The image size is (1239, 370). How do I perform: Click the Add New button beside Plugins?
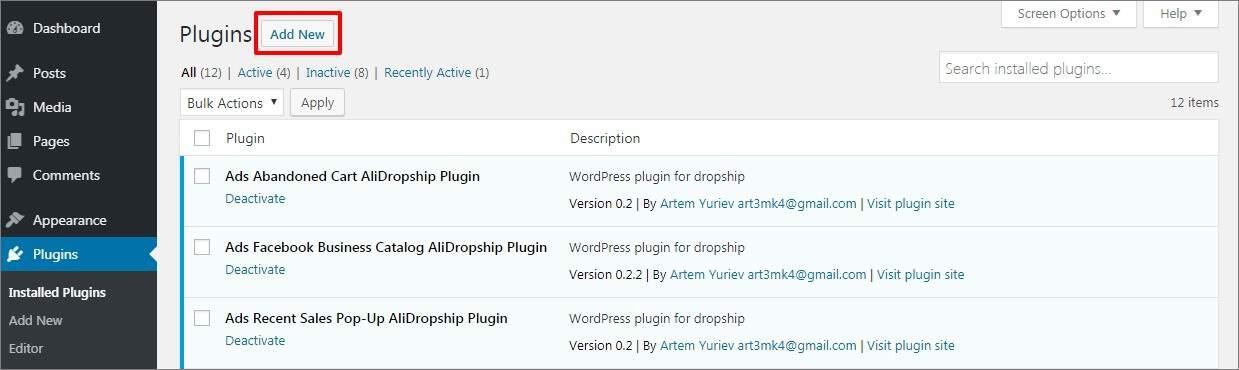298,34
